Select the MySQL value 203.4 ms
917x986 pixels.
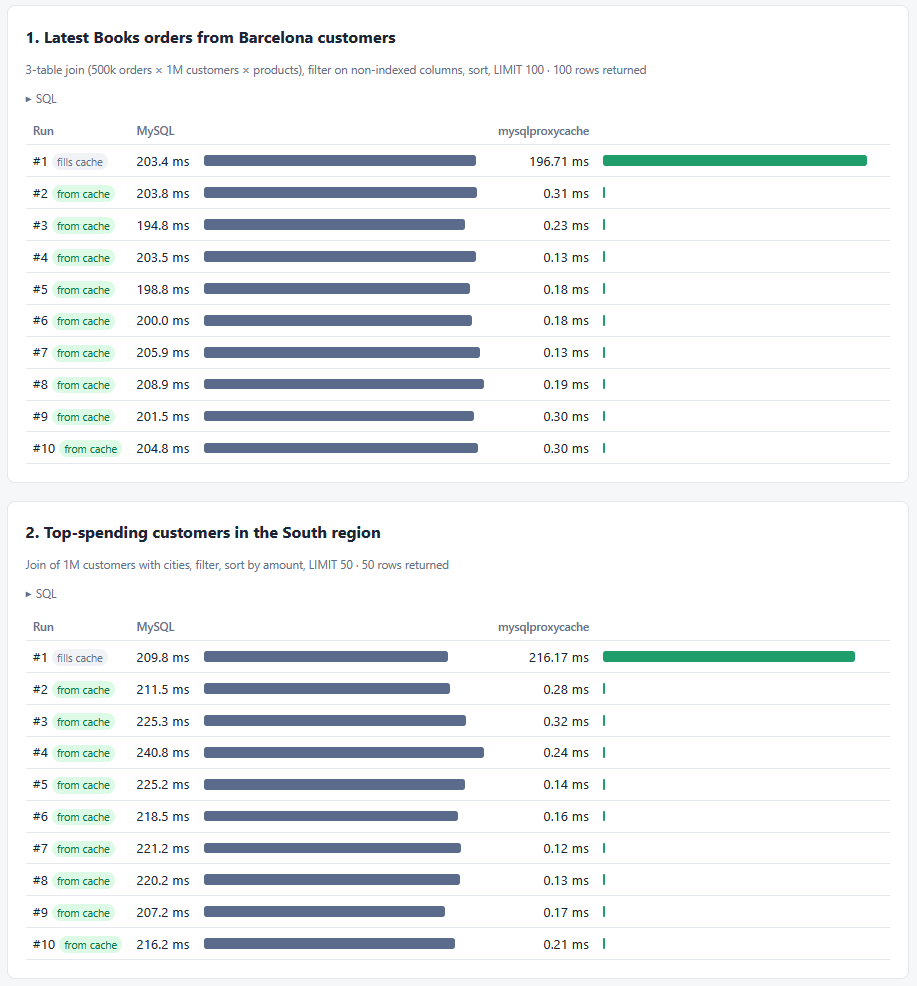pos(163,162)
